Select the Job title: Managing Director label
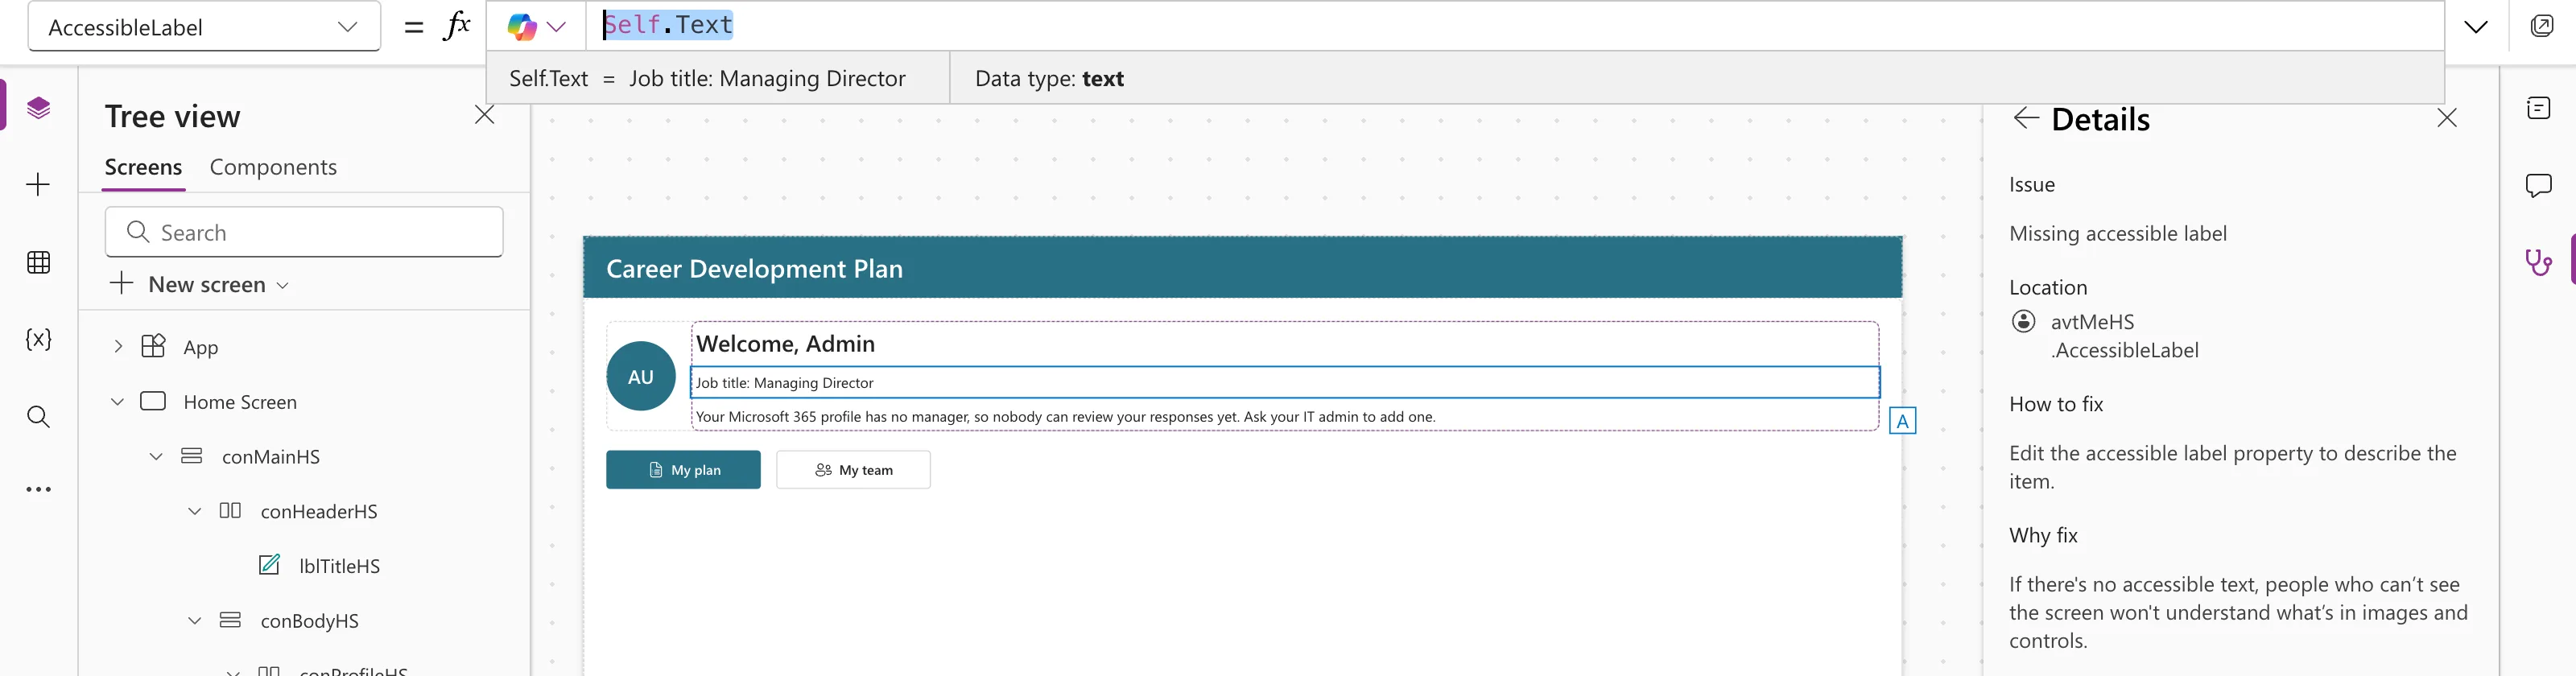 1284,383
